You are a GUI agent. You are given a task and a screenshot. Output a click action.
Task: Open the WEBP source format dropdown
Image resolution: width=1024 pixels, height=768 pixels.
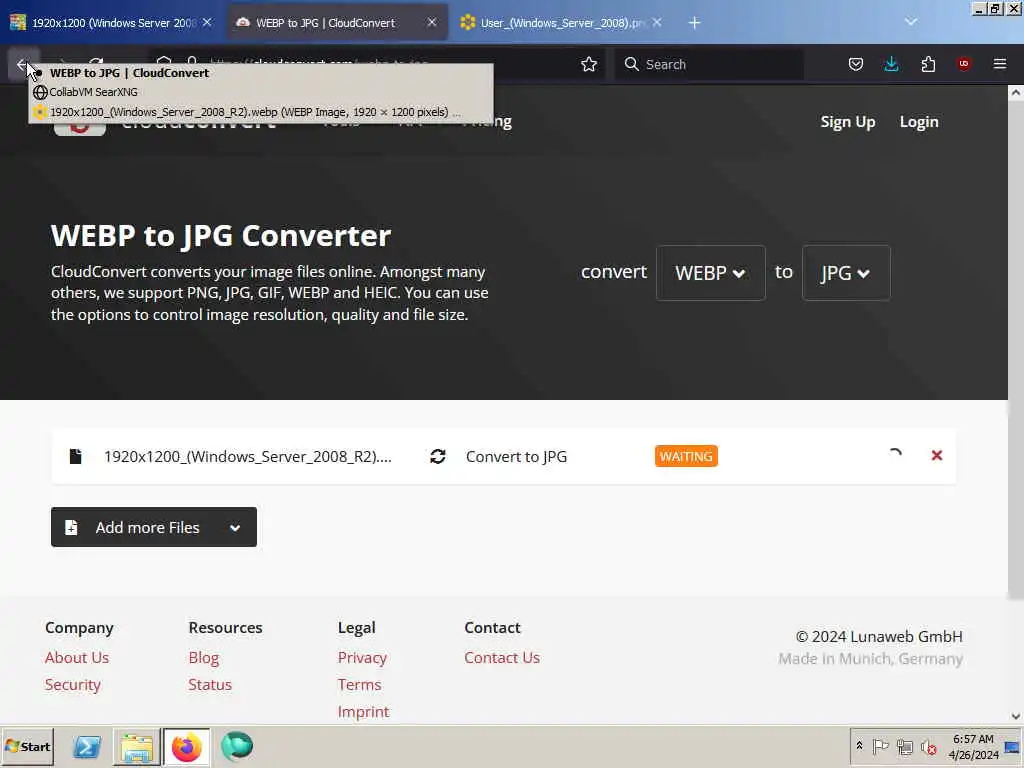(x=711, y=273)
